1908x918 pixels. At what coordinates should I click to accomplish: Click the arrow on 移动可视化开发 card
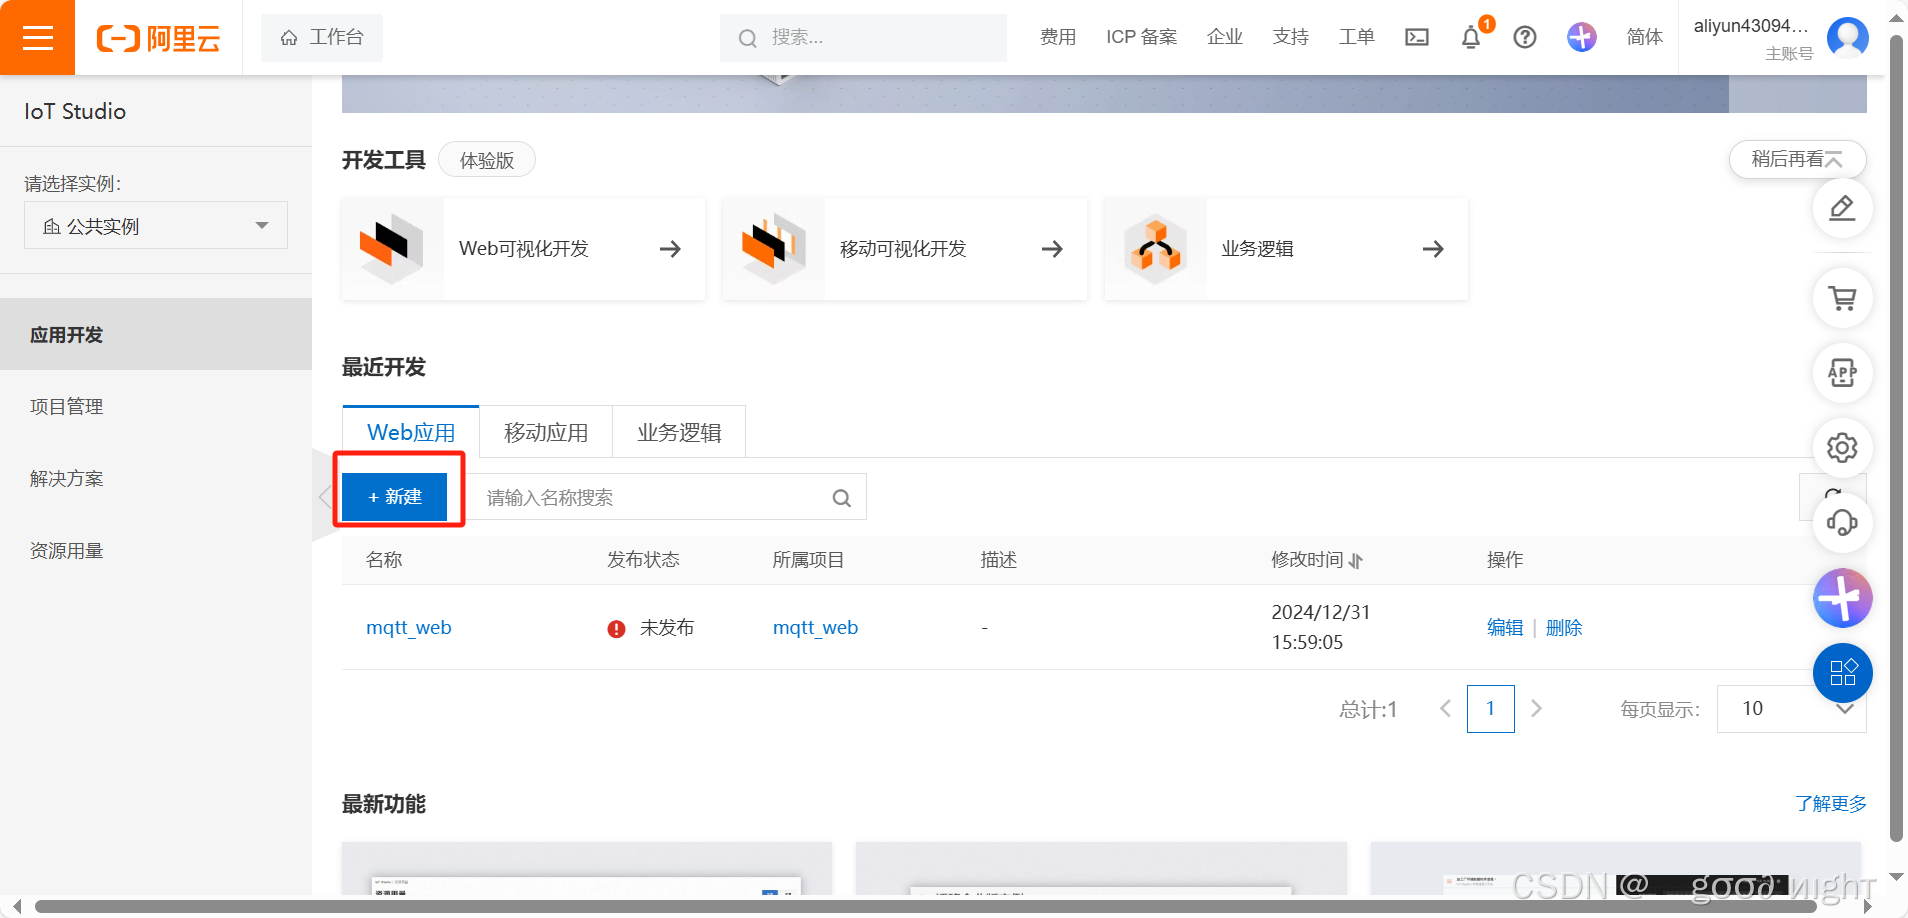[x=1052, y=249]
